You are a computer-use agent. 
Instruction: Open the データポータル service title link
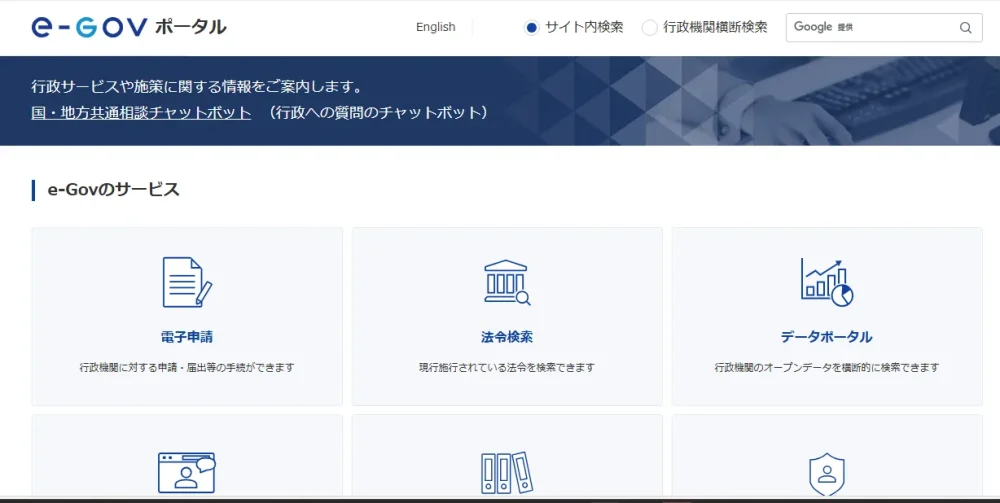click(827, 337)
